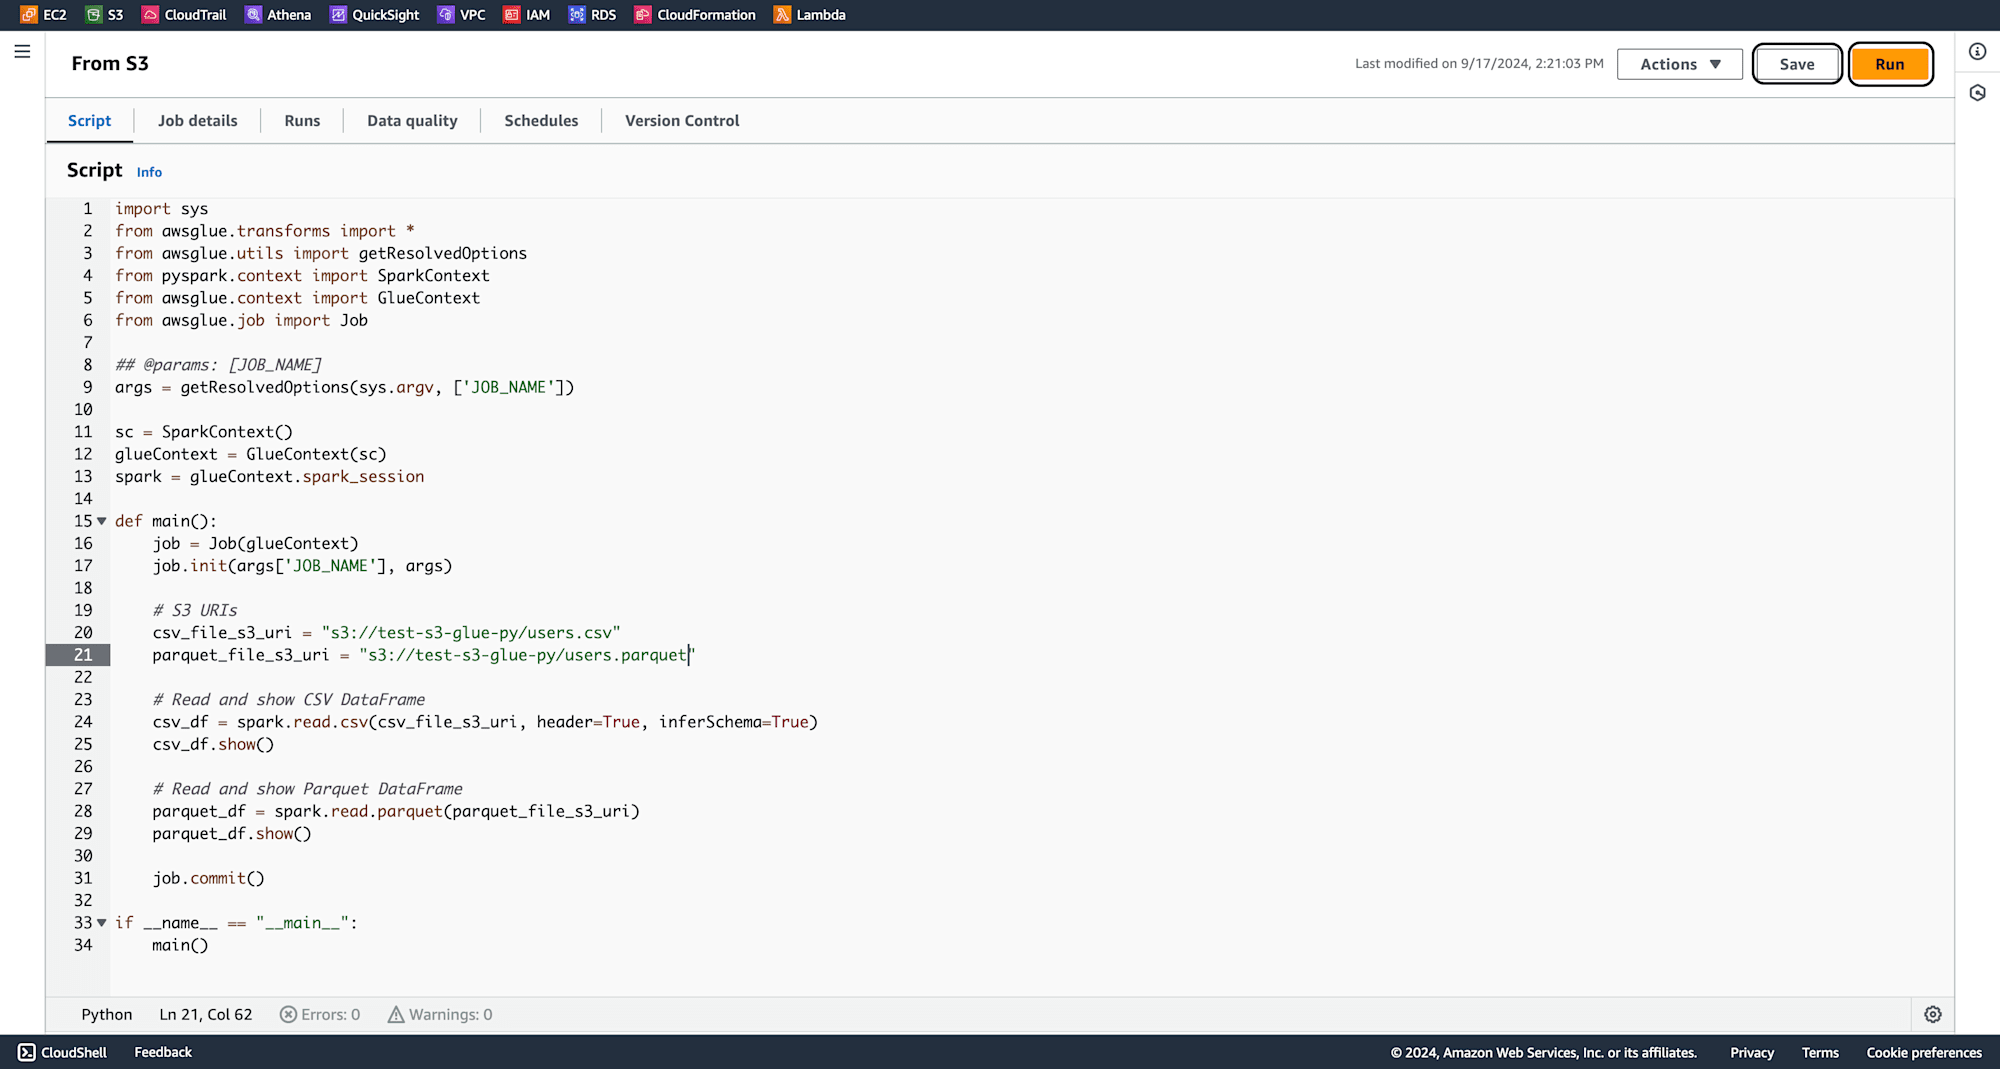Click the '## @params: [JOB_NAME]' comment
This screenshot has height=1069, width=2000.
click(218, 365)
